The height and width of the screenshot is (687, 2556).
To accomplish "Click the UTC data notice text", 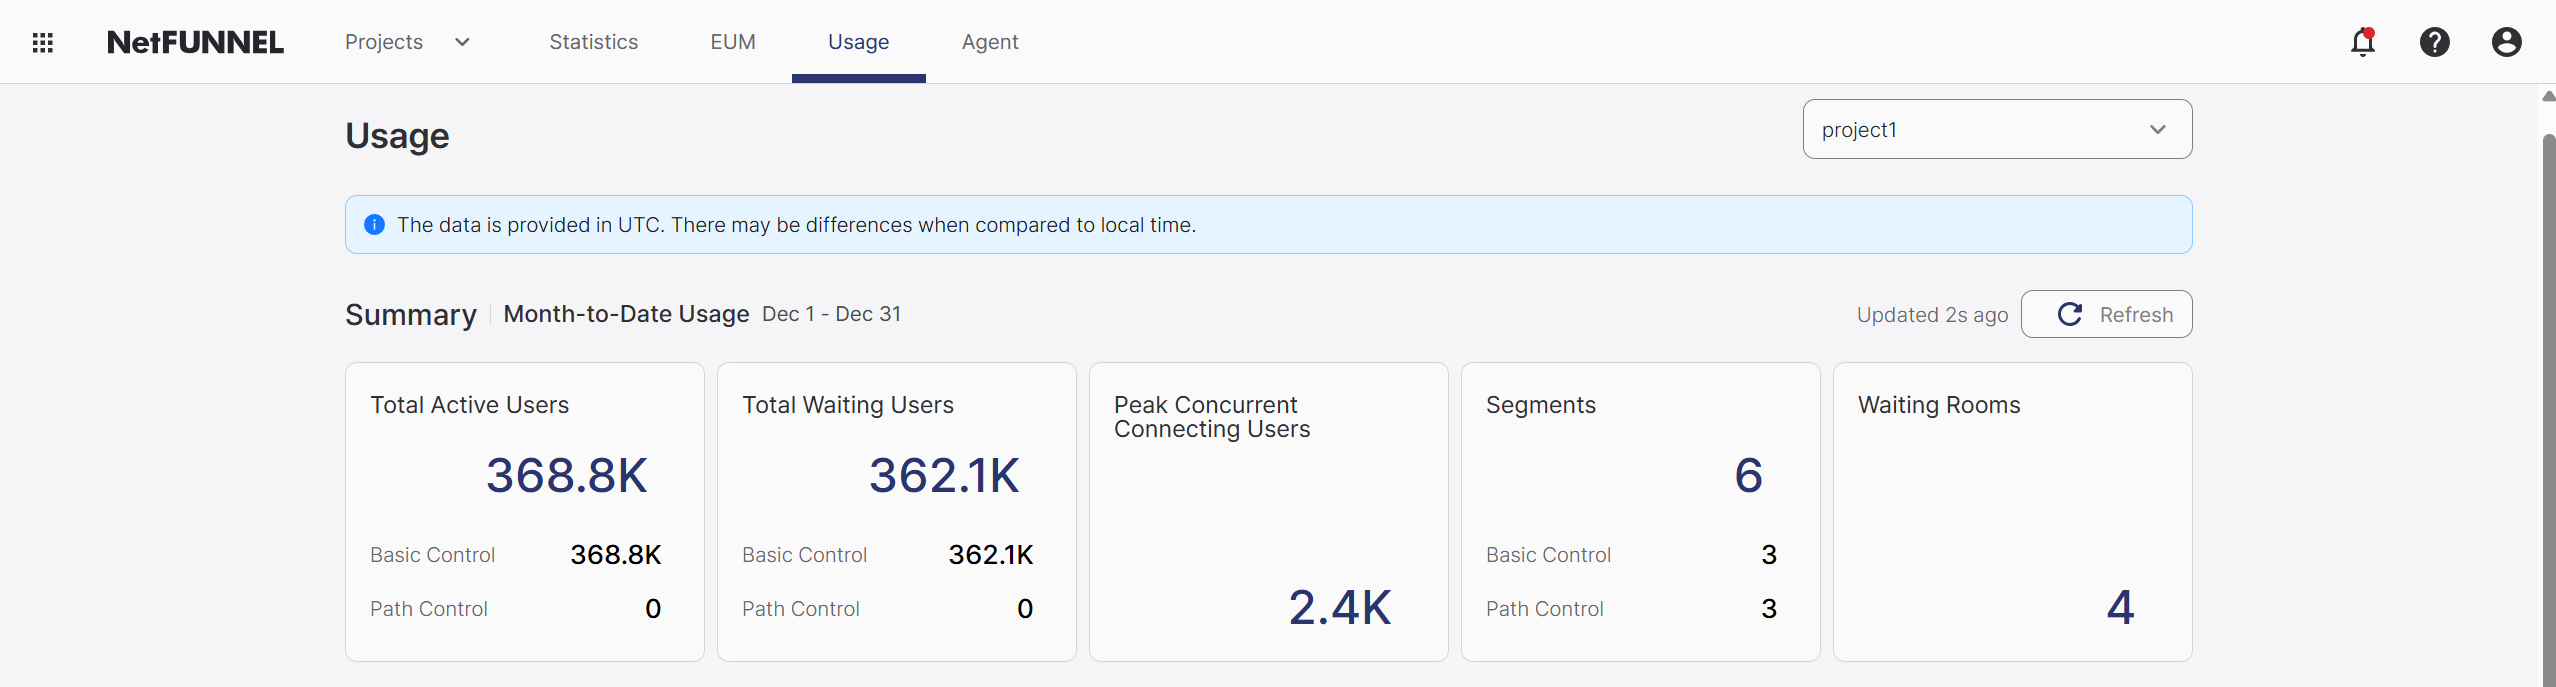I will (x=796, y=225).
